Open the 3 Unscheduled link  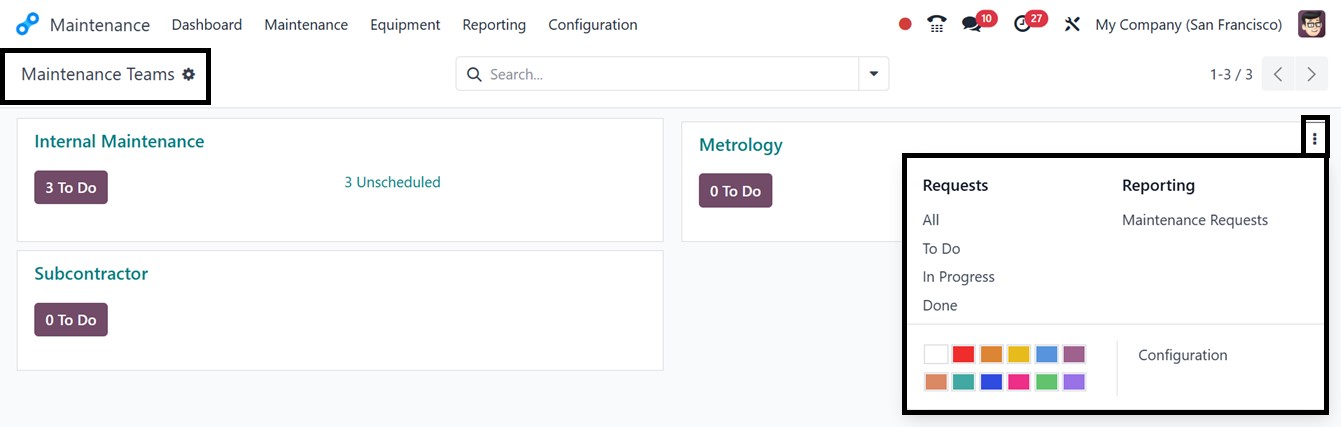click(392, 182)
